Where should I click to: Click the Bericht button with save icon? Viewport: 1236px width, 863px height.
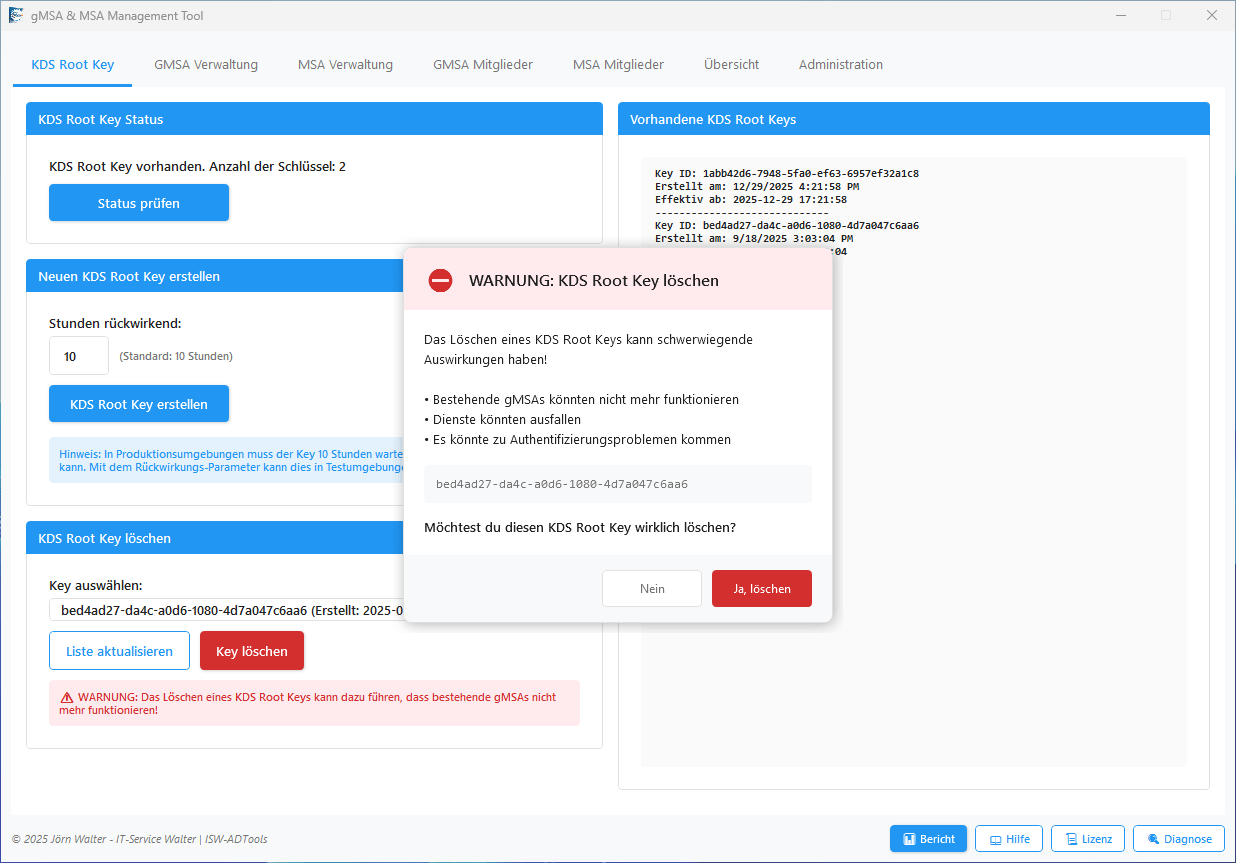928,839
